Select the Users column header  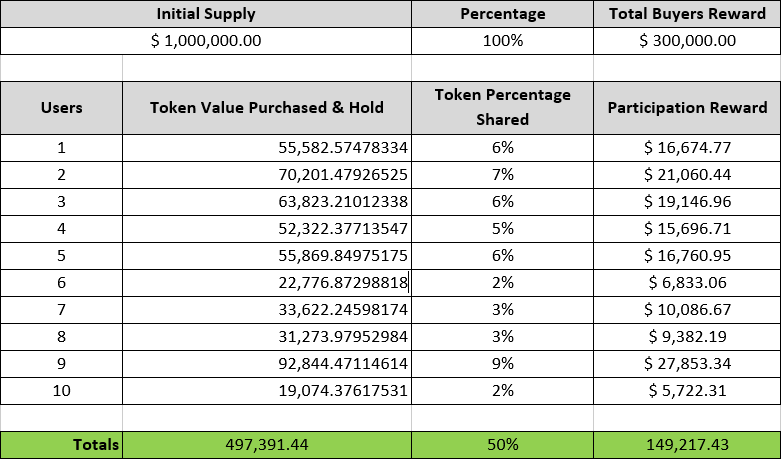[x=61, y=107]
